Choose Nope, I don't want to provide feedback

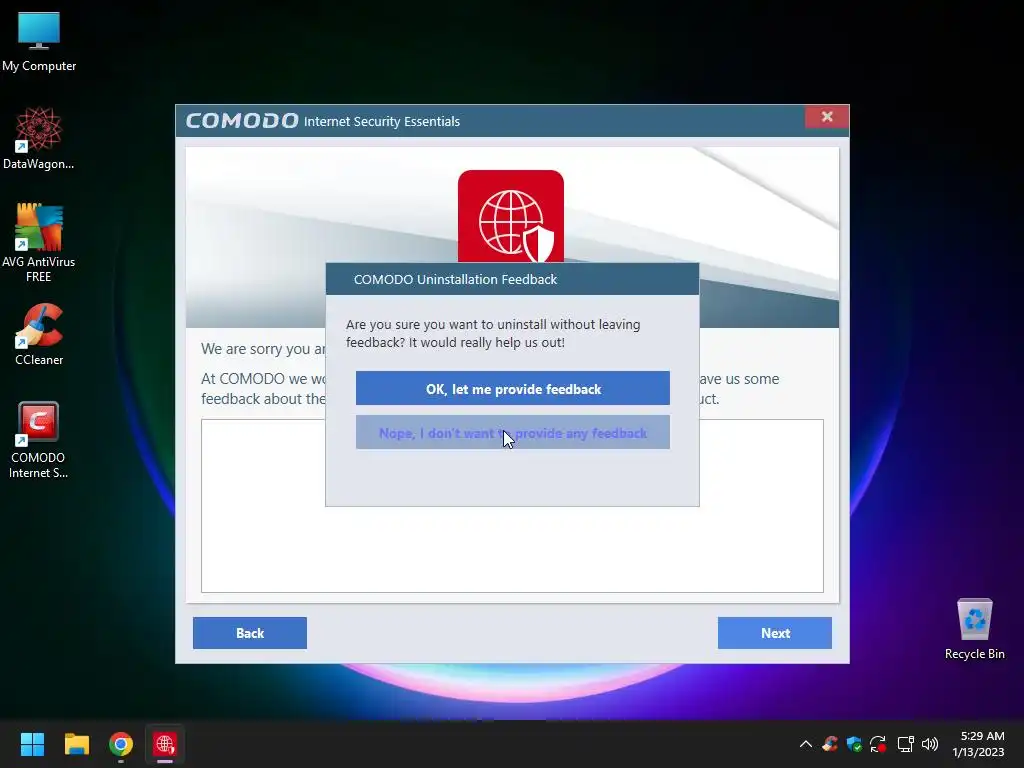click(513, 432)
